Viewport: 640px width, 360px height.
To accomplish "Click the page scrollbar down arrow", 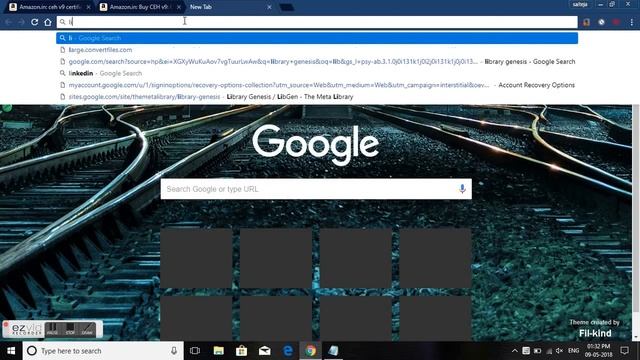I will [636, 338].
